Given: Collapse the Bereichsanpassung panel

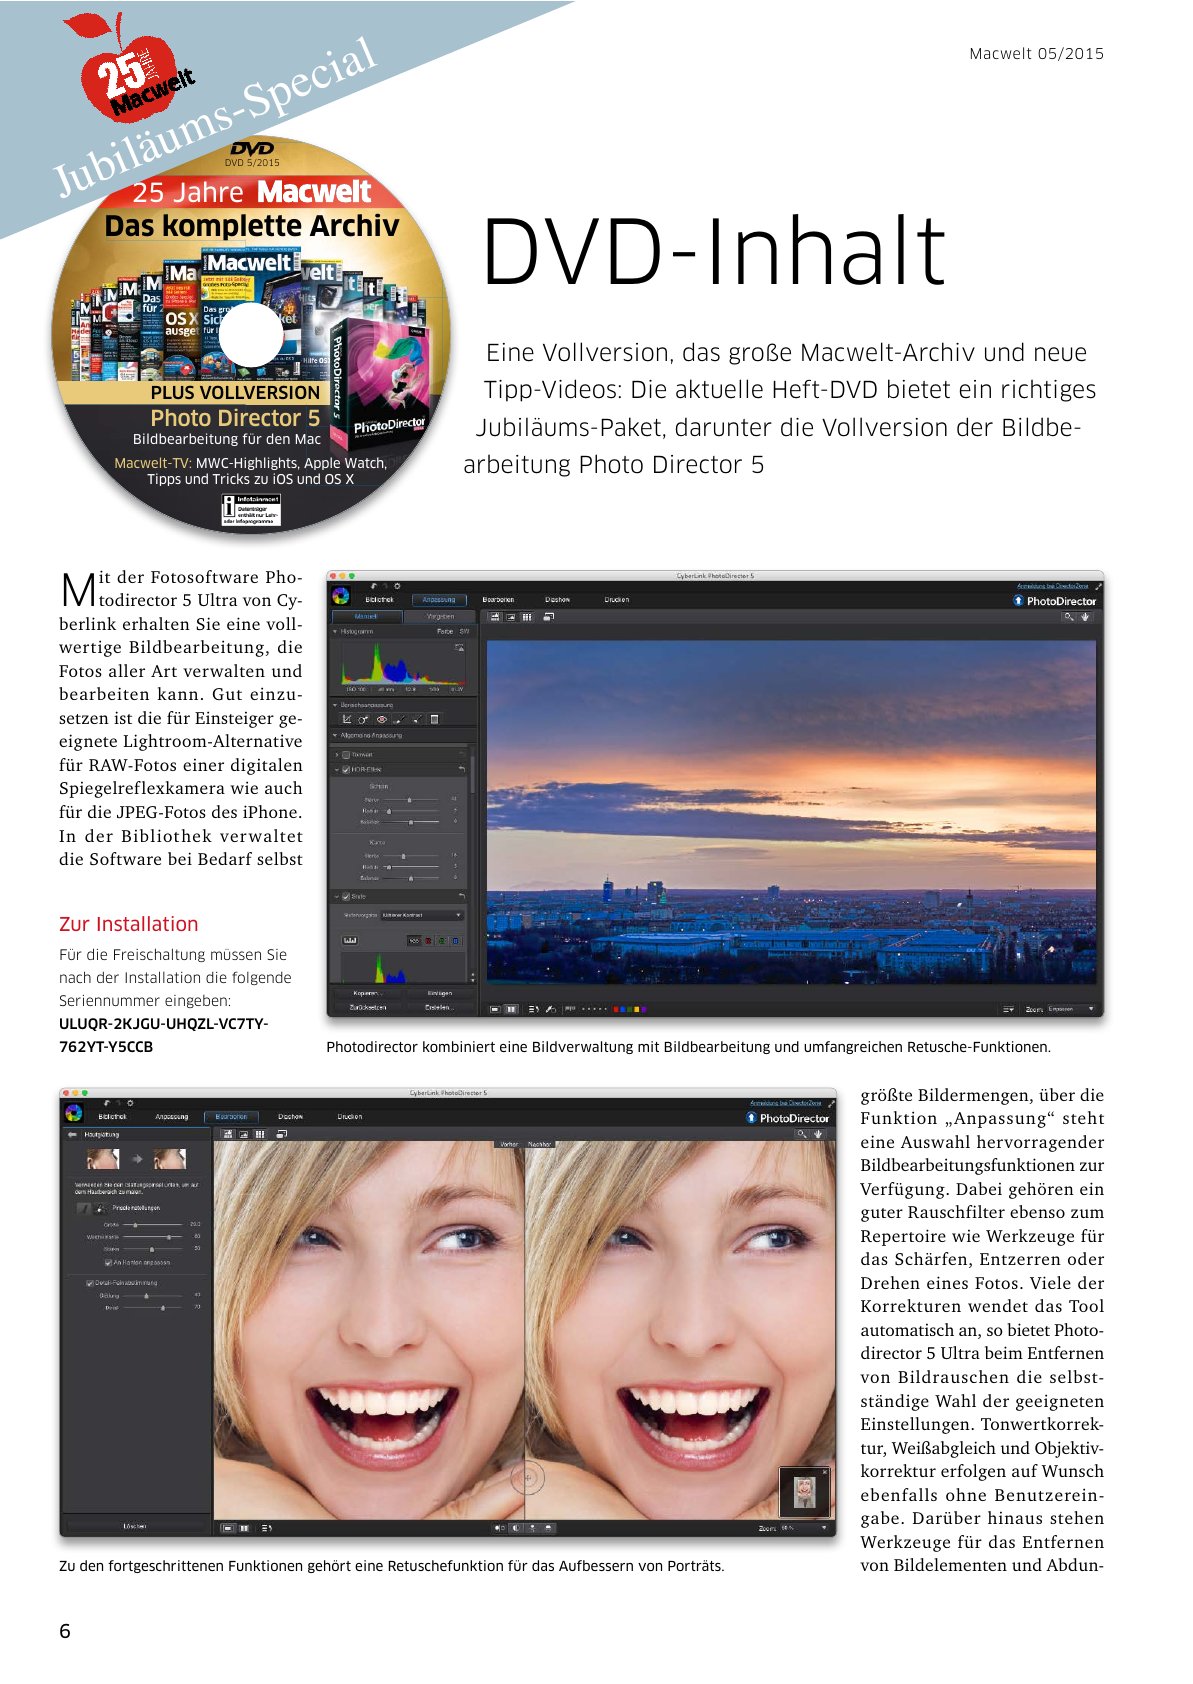Looking at the screenshot, I should click(x=335, y=705).
